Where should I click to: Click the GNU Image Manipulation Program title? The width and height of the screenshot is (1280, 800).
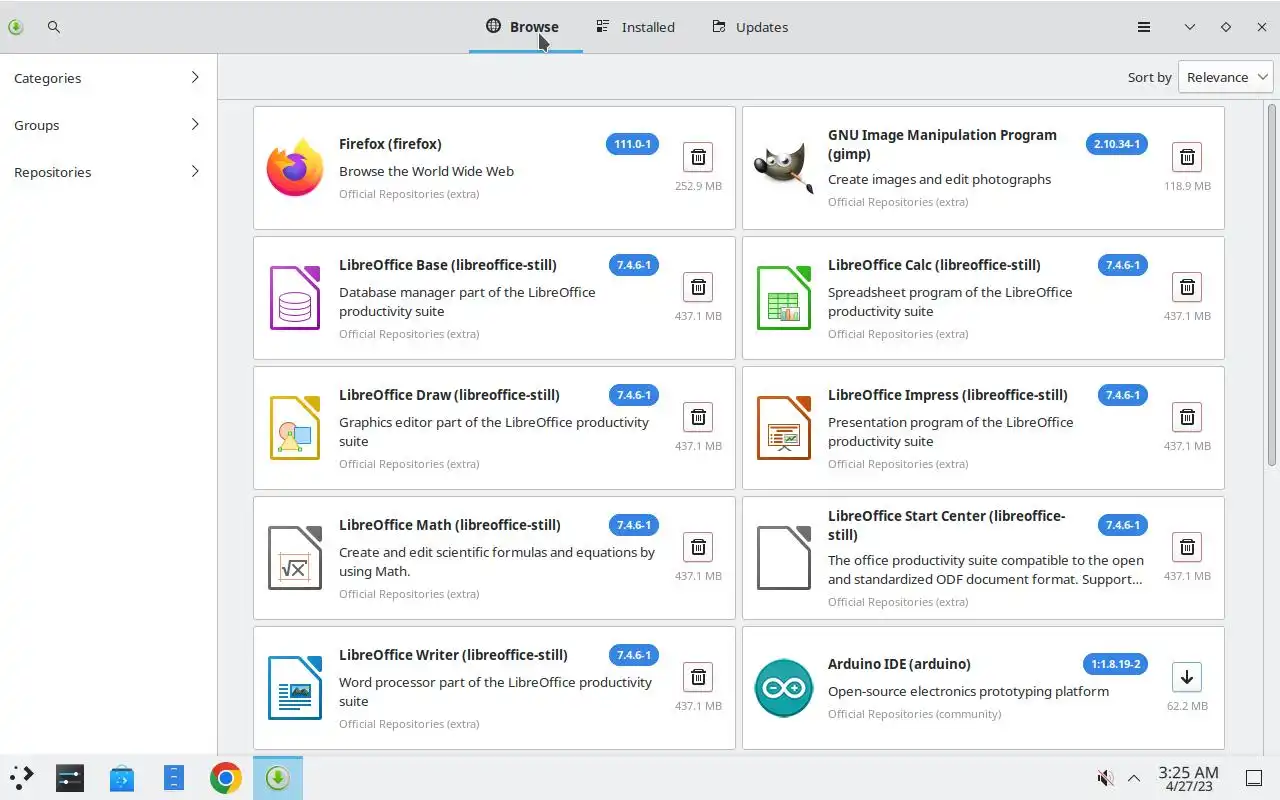pos(942,144)
